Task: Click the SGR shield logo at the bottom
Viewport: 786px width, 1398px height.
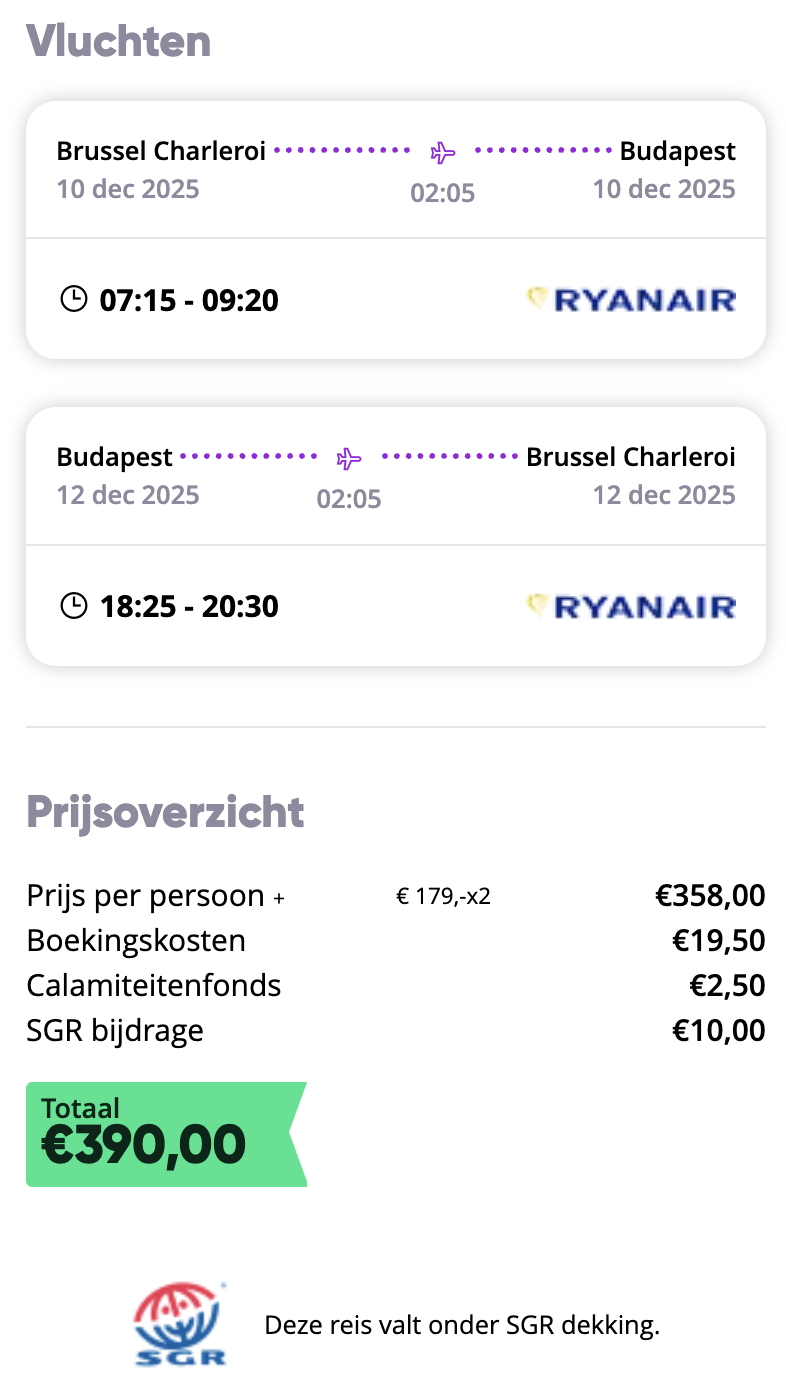Action: pos(179,1323)
